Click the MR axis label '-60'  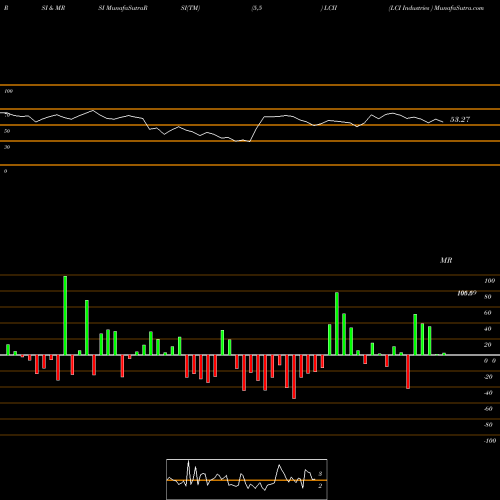tap(488, 409)
